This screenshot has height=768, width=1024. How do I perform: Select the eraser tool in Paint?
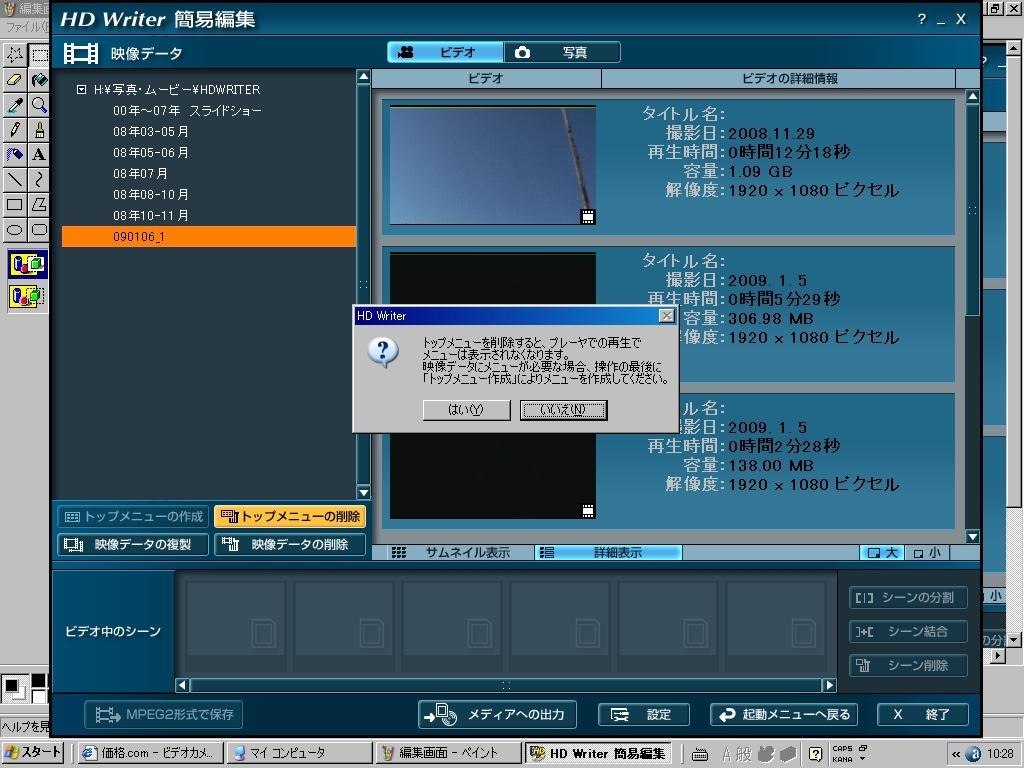pyautogui.click(x=14, y=80)
